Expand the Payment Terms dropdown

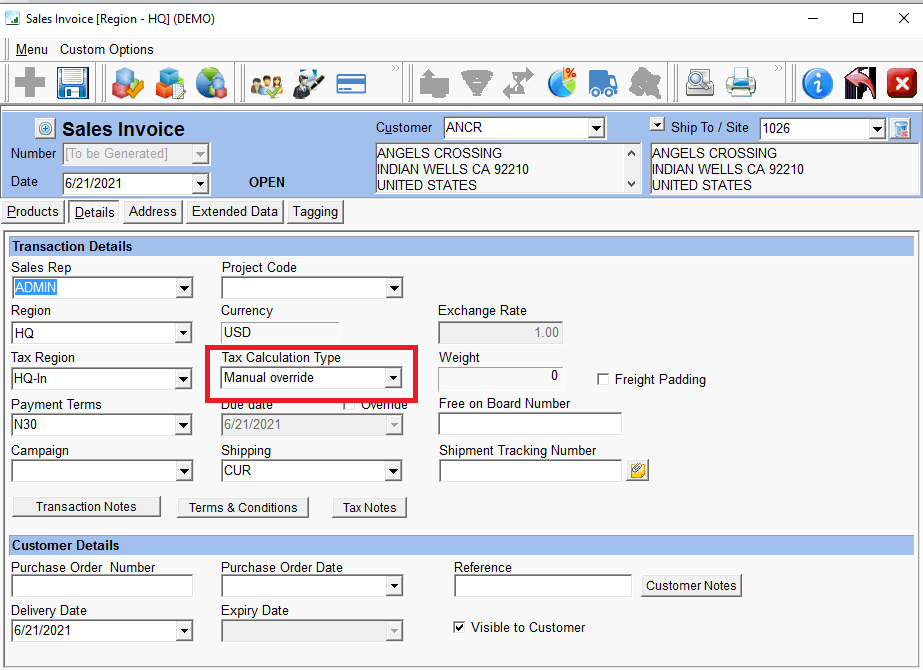pyautogui.click(x=183, y=425)
